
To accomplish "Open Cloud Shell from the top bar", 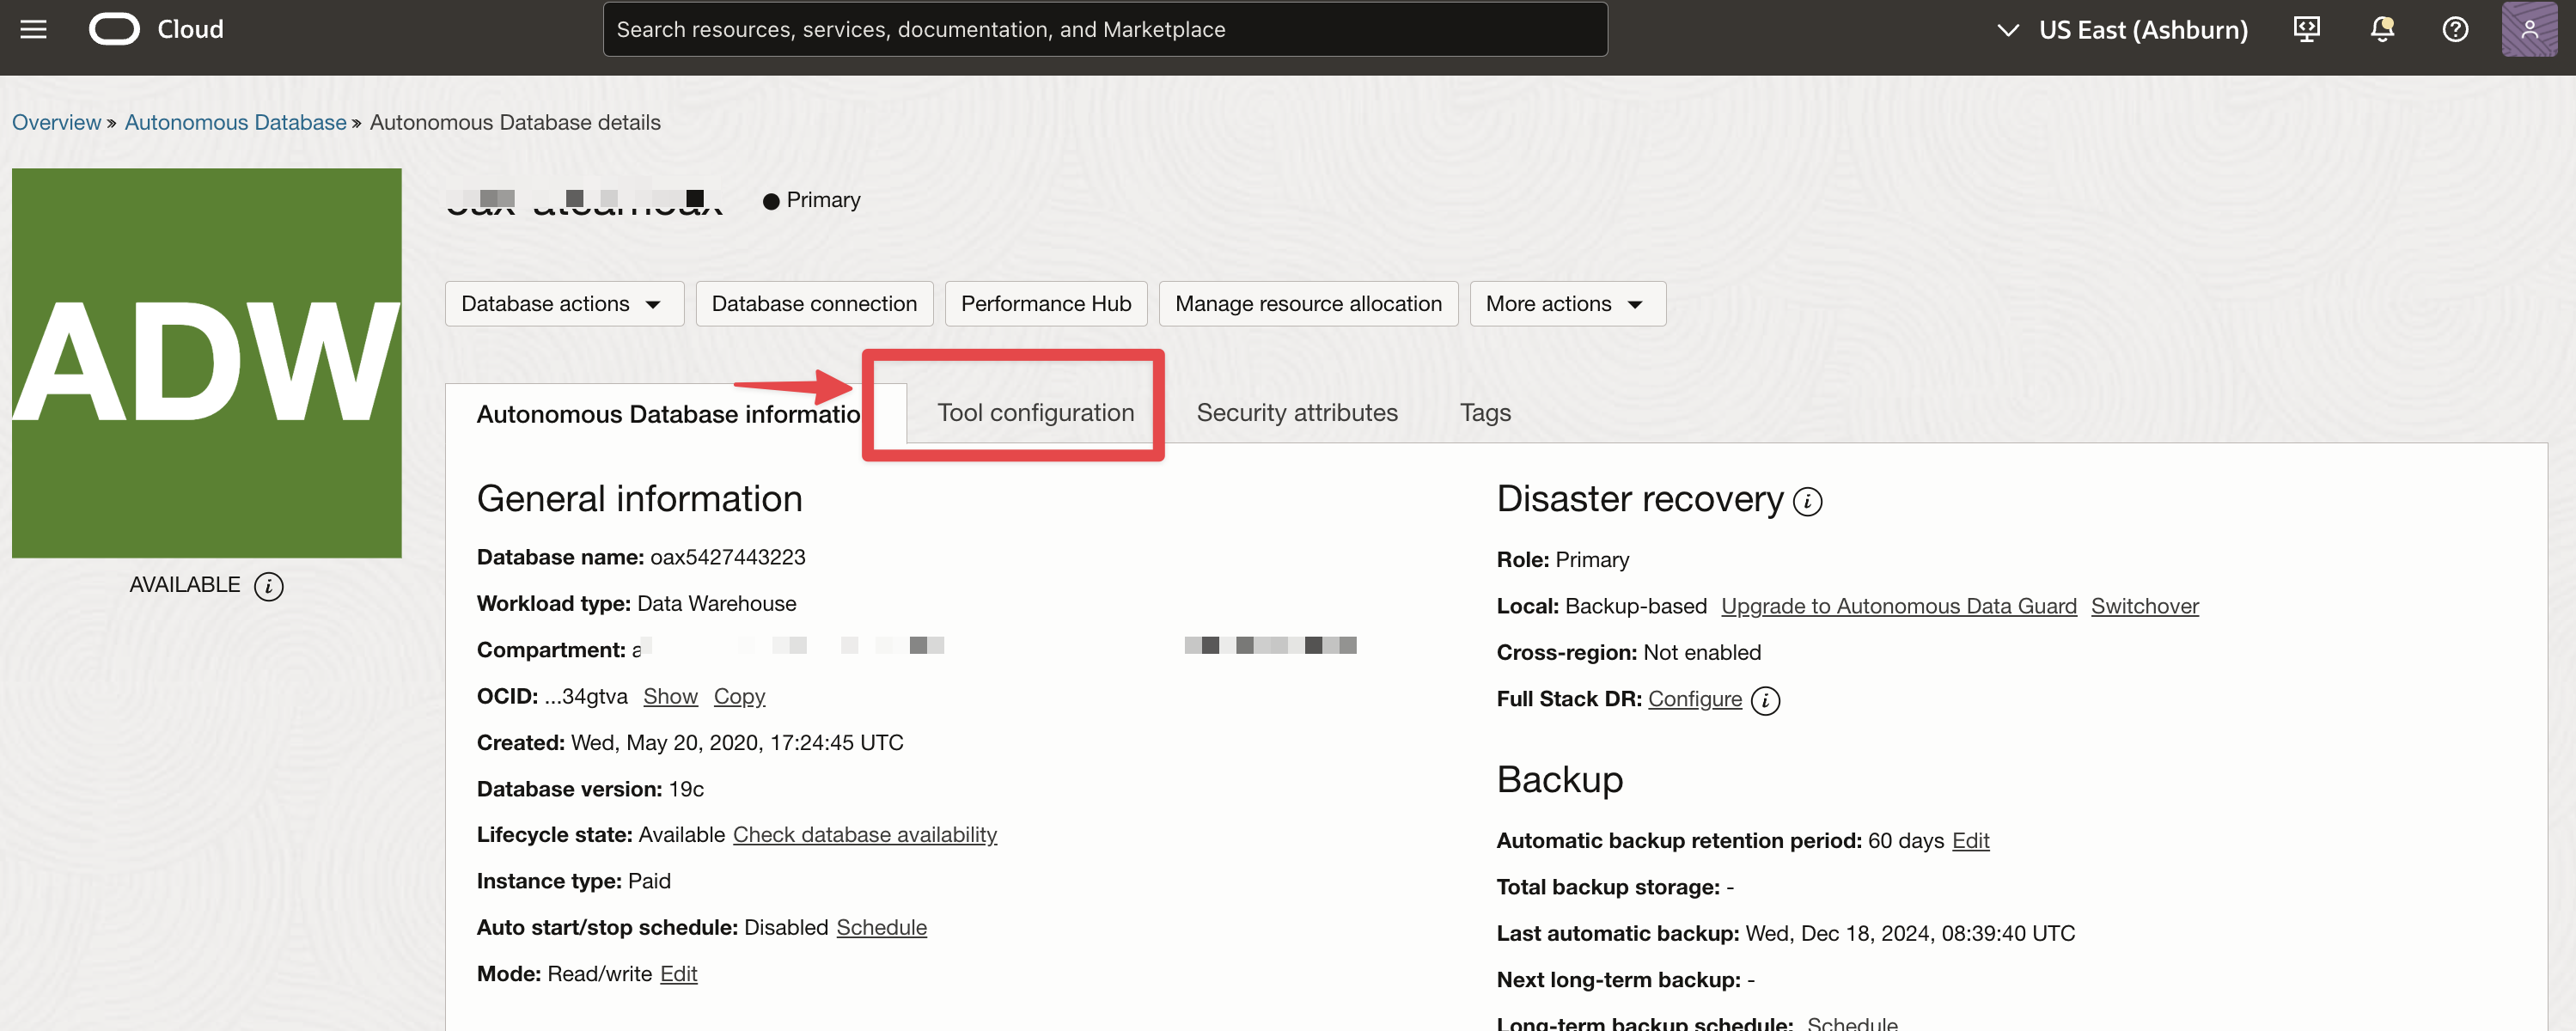I will point(2305,29).
